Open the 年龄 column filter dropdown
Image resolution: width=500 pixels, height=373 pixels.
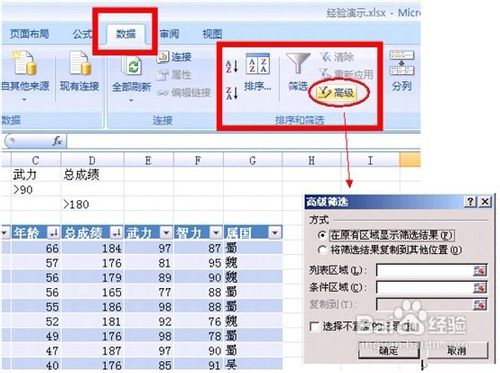(x=53, y=233)
